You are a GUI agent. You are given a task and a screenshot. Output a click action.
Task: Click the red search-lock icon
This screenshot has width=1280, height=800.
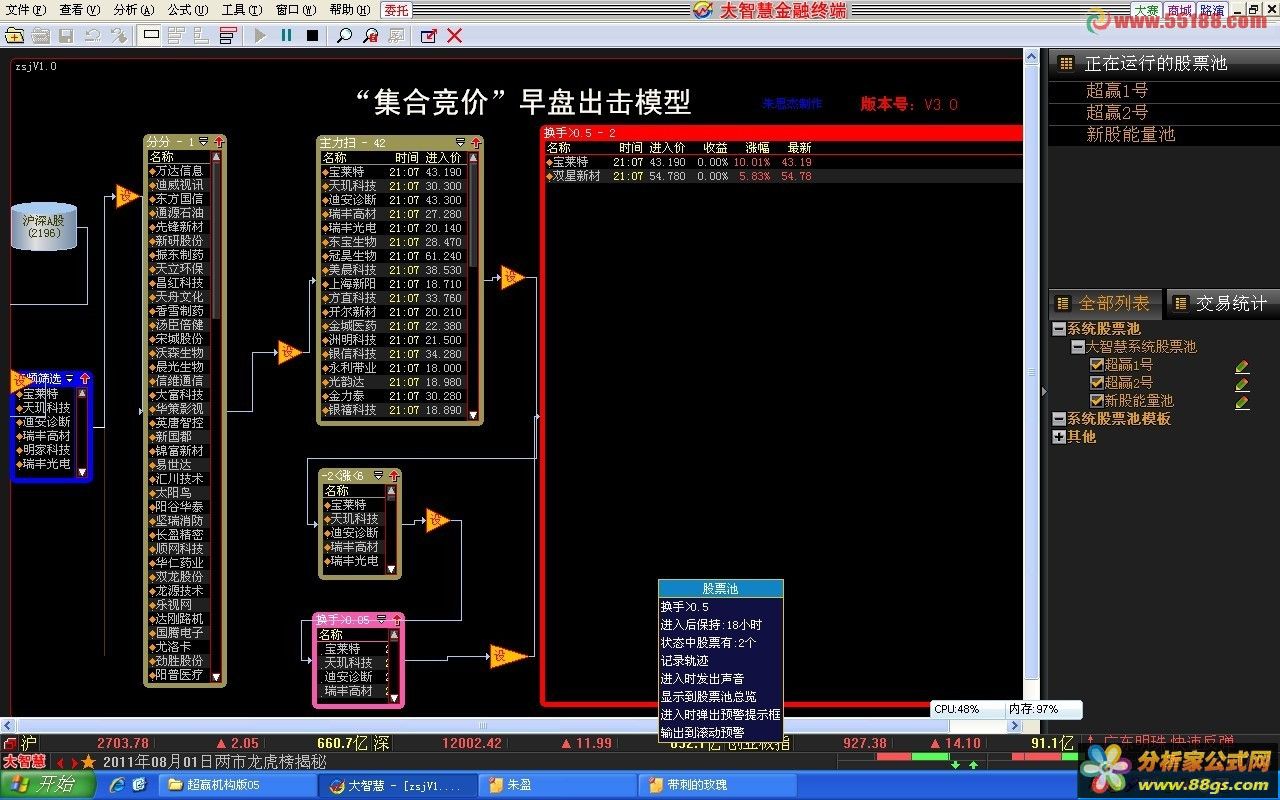pyautogui.click(x=370, y=35)
